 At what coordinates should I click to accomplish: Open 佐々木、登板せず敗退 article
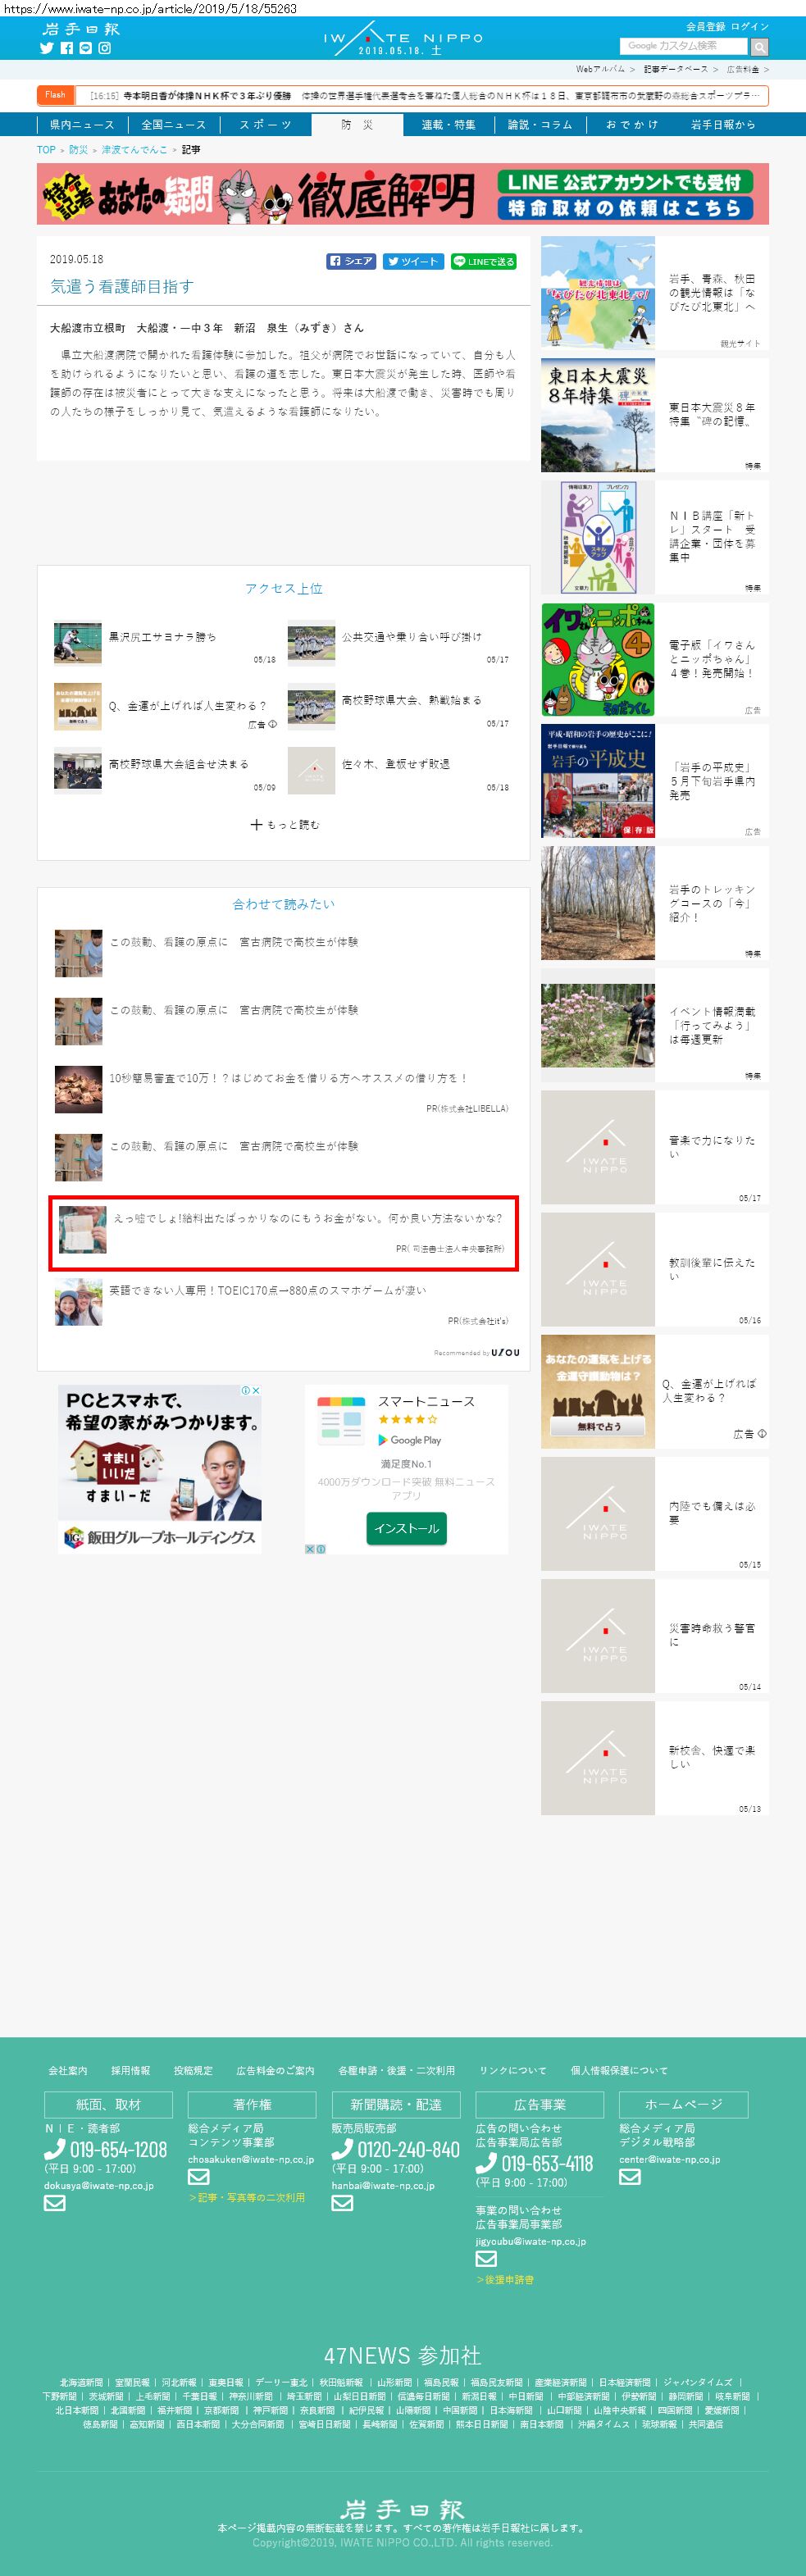point(396,764)
